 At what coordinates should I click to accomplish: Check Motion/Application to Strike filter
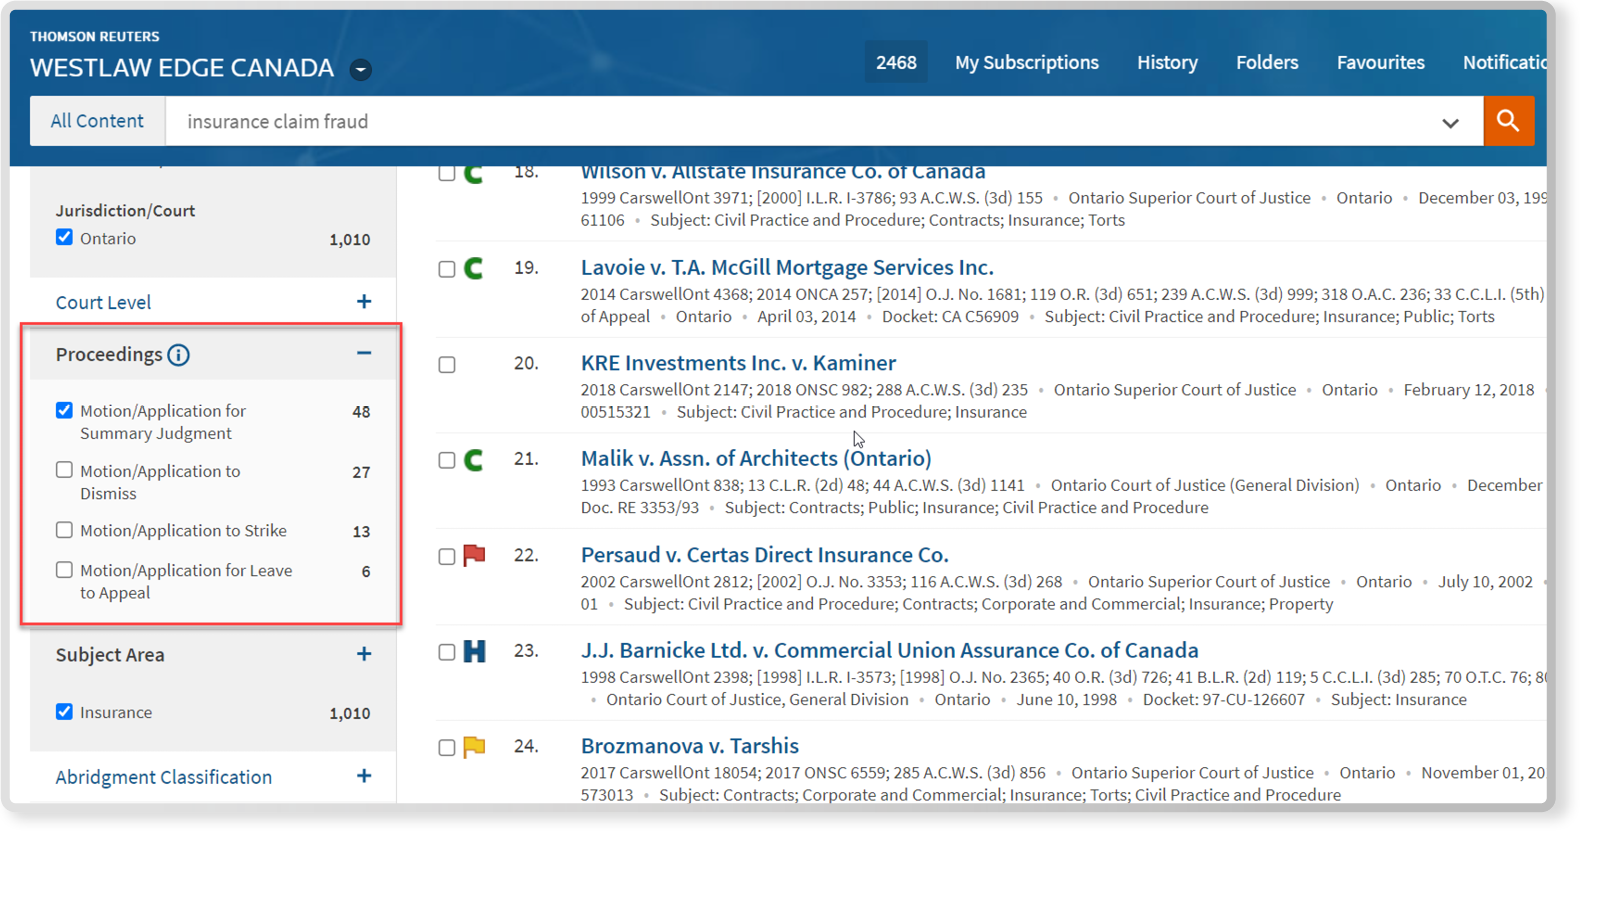point(64,530)
